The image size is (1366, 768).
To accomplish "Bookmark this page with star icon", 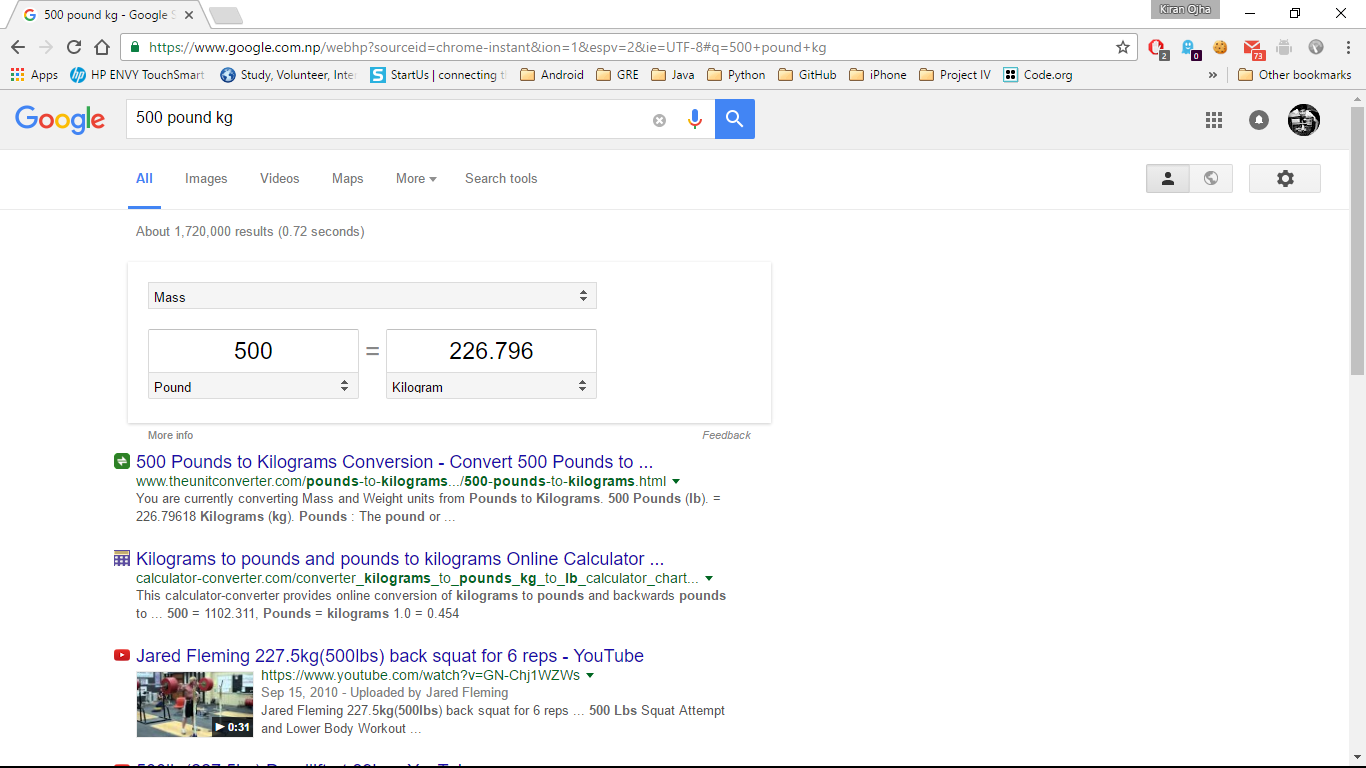I will [1123, 47].
